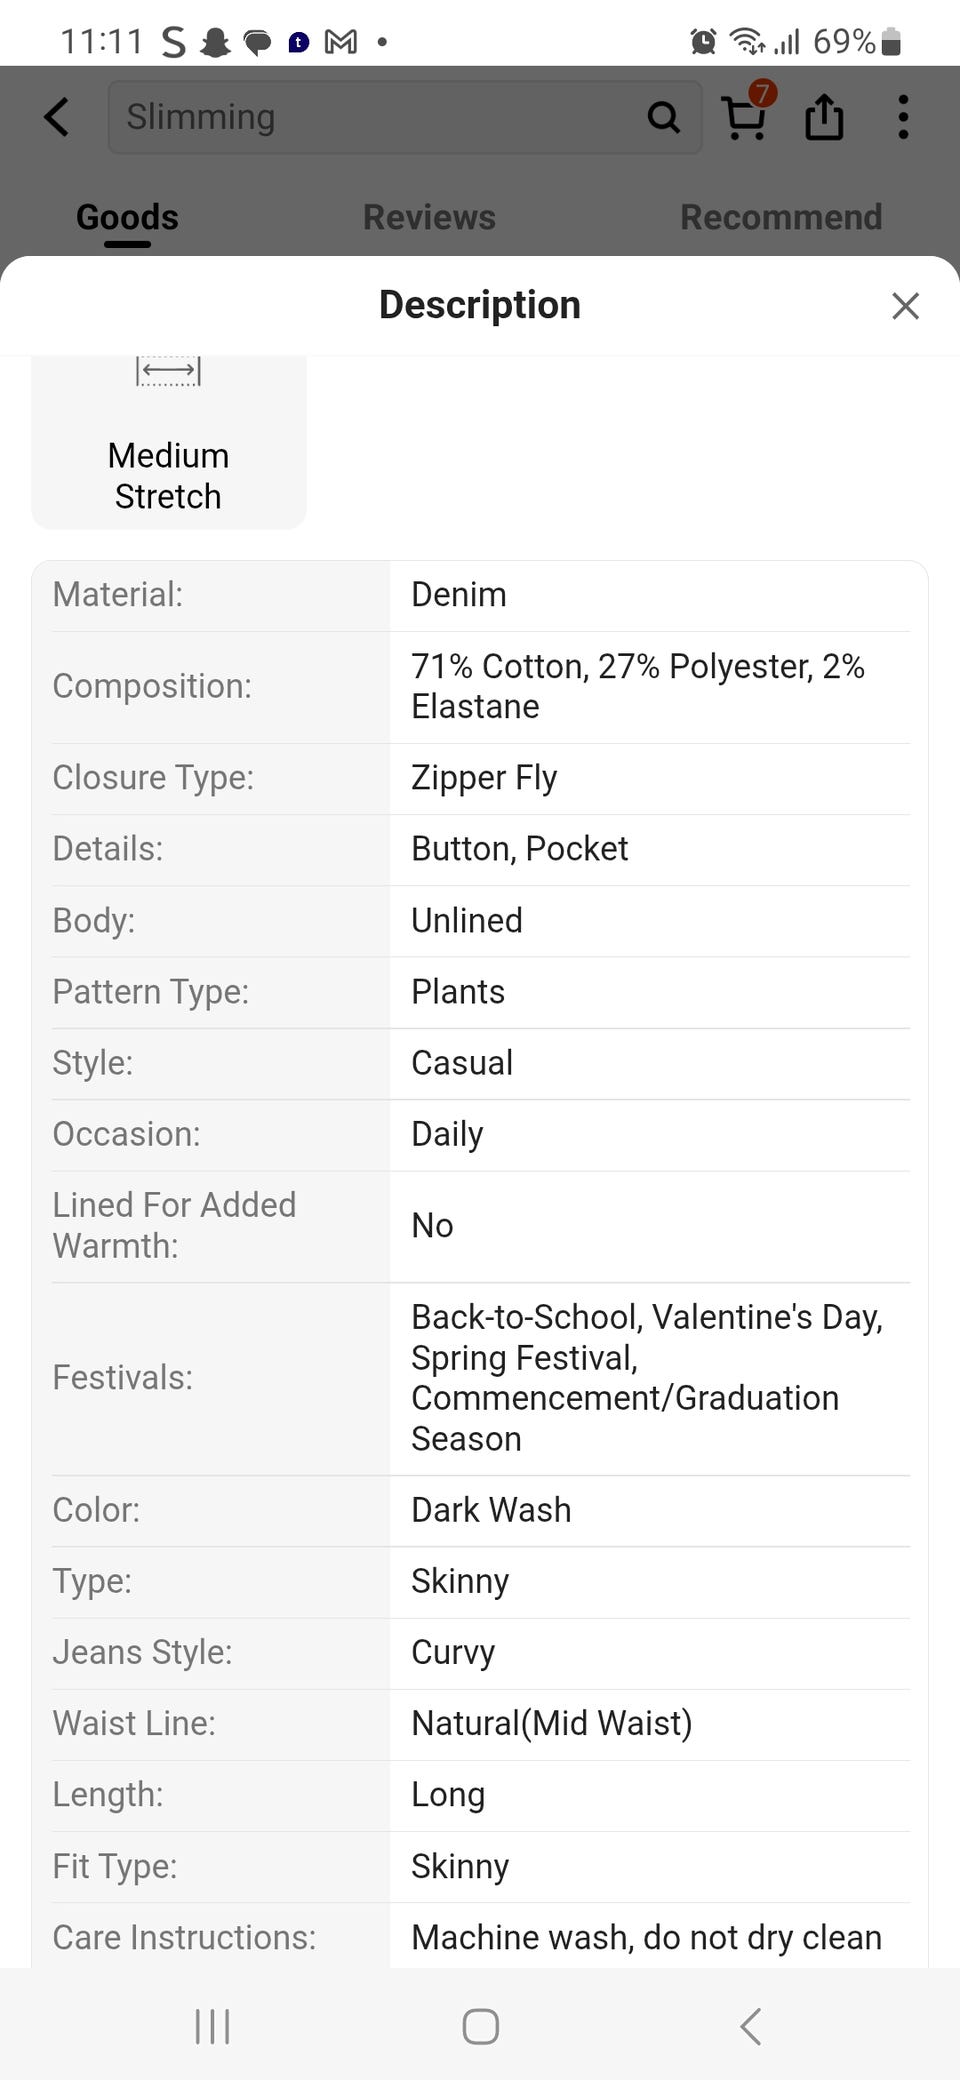This screenshot has width=960, height=2080.
Task: Select the Festivals row value text
Action: 646,1377
